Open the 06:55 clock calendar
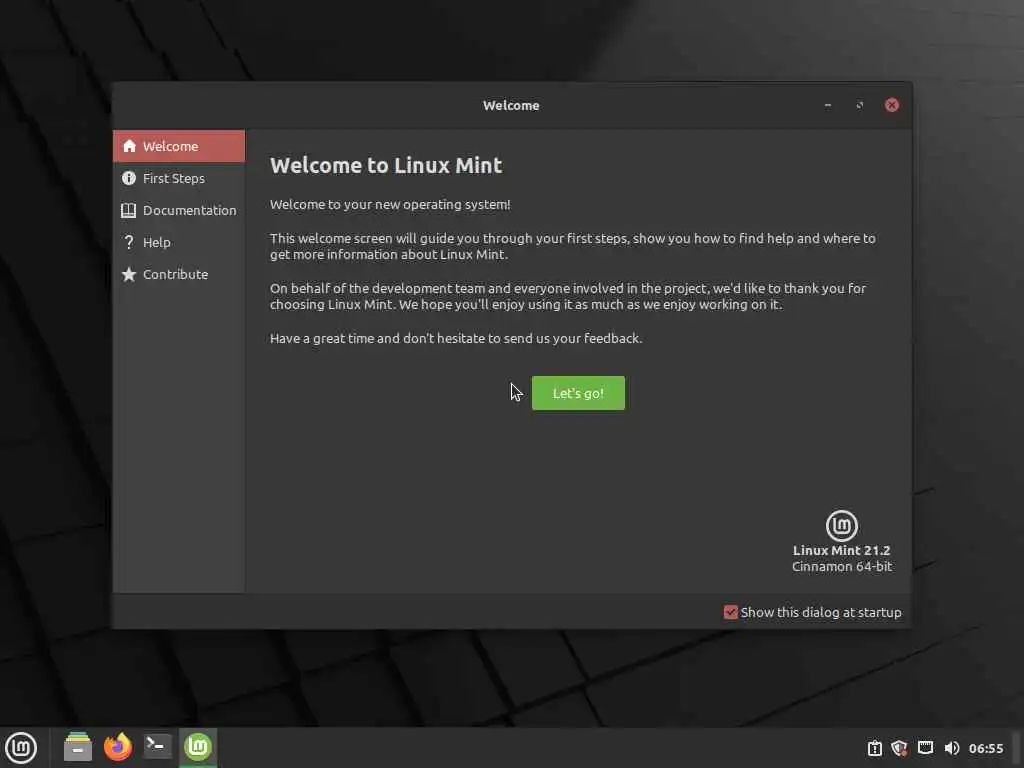 pyautogui.click(x=985, y=748)
